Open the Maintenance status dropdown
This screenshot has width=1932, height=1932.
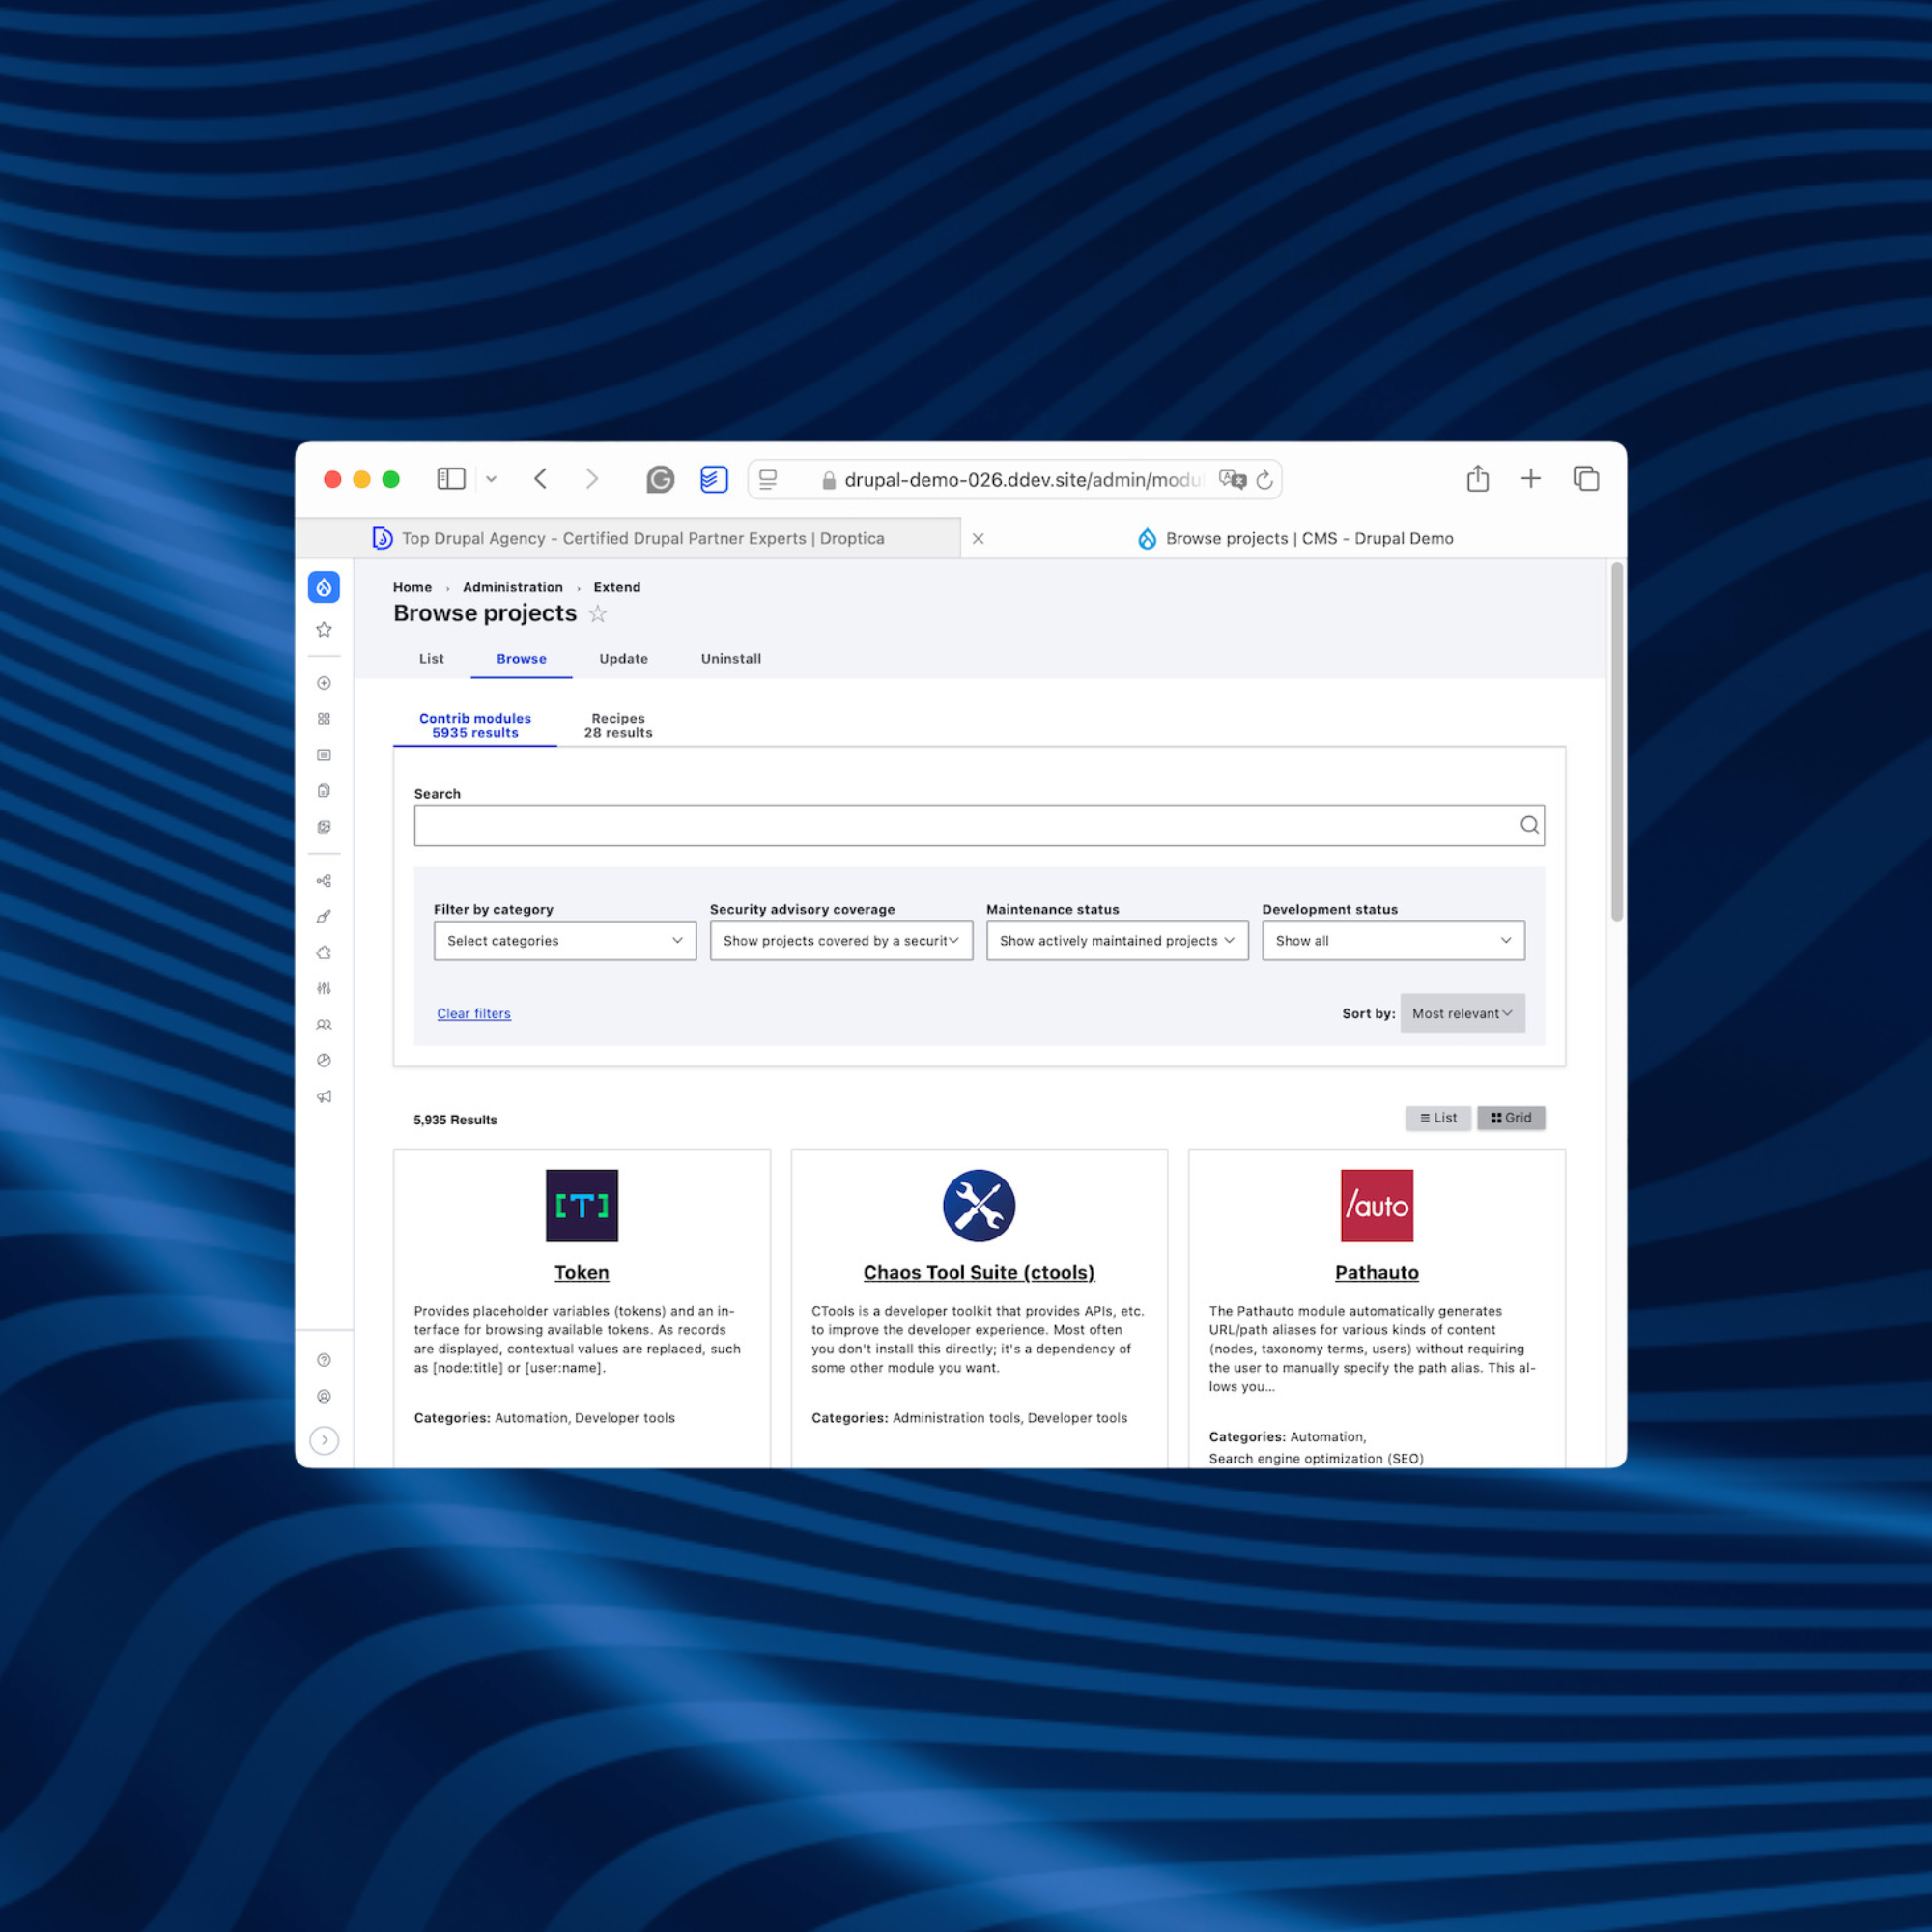[x=1117, y=941]
